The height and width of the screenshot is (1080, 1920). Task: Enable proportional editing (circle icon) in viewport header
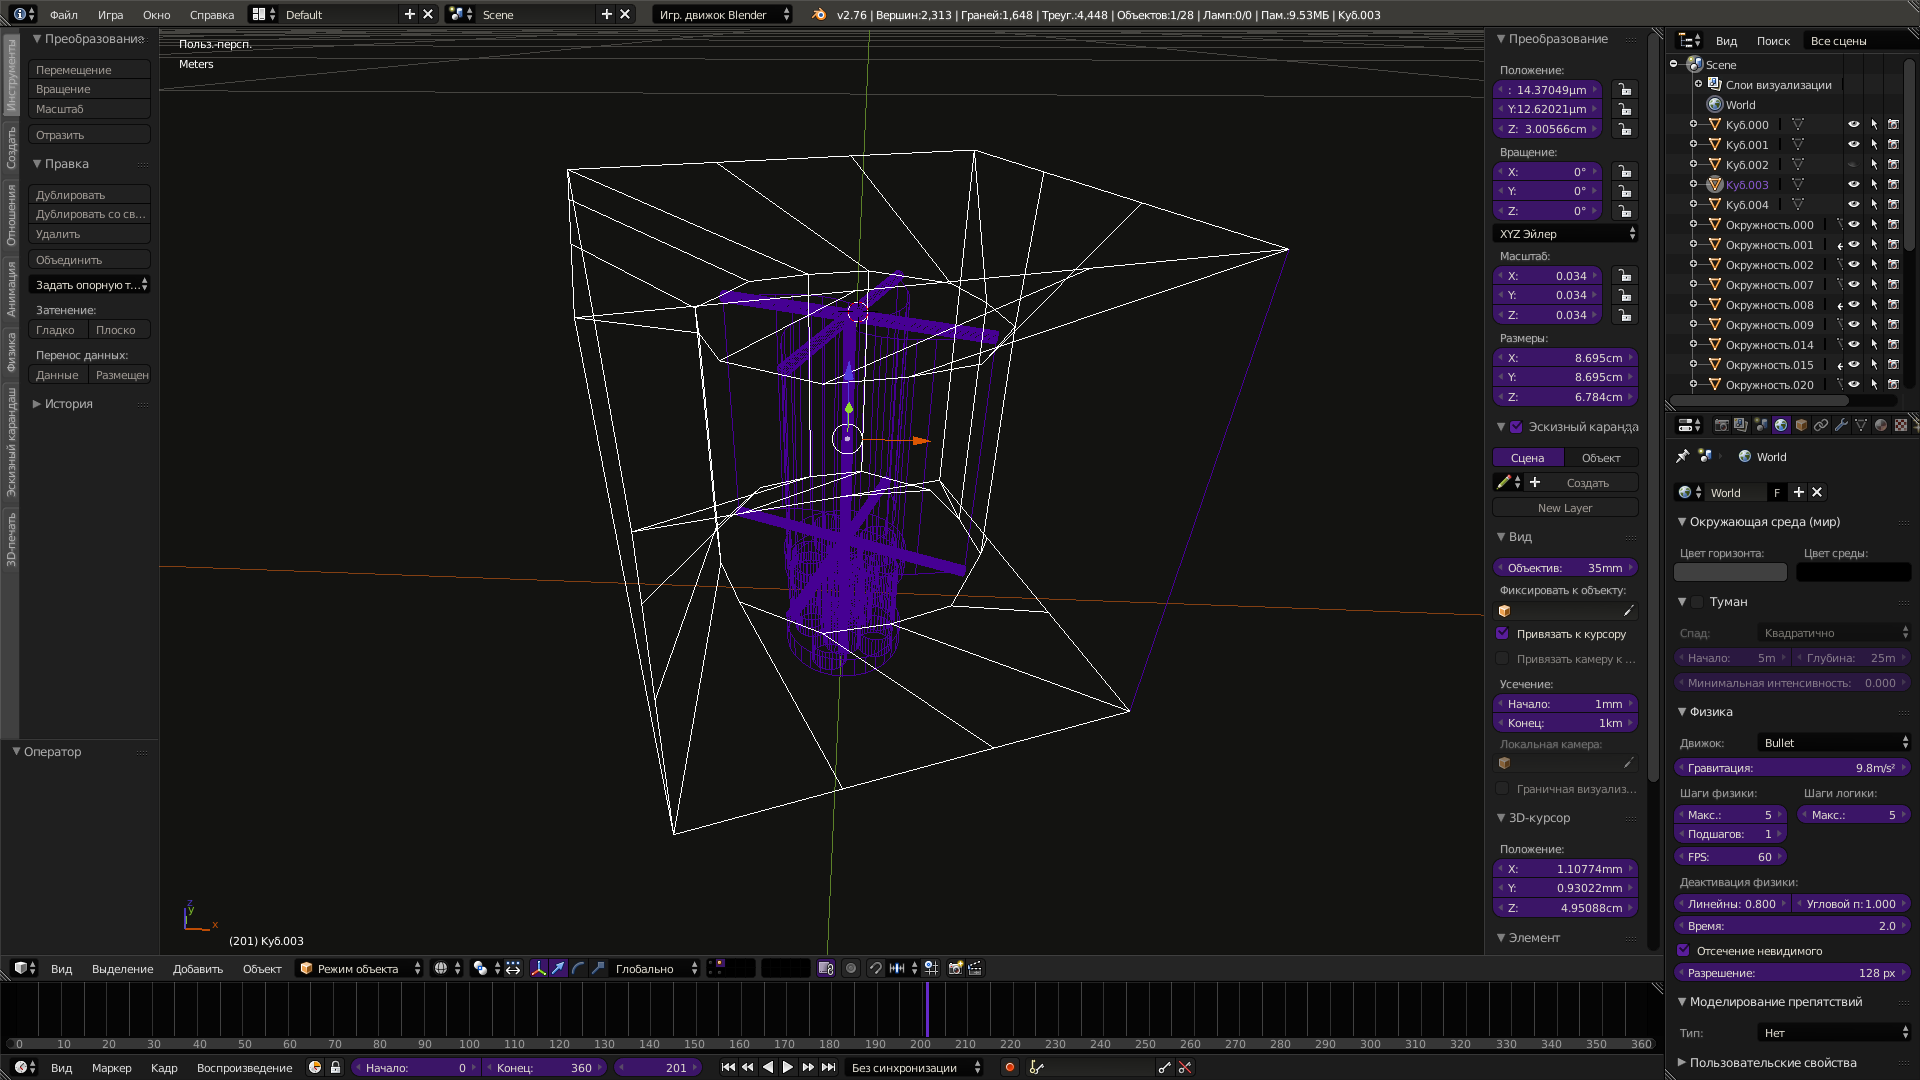pyautogui.click(x=851, y=968)
